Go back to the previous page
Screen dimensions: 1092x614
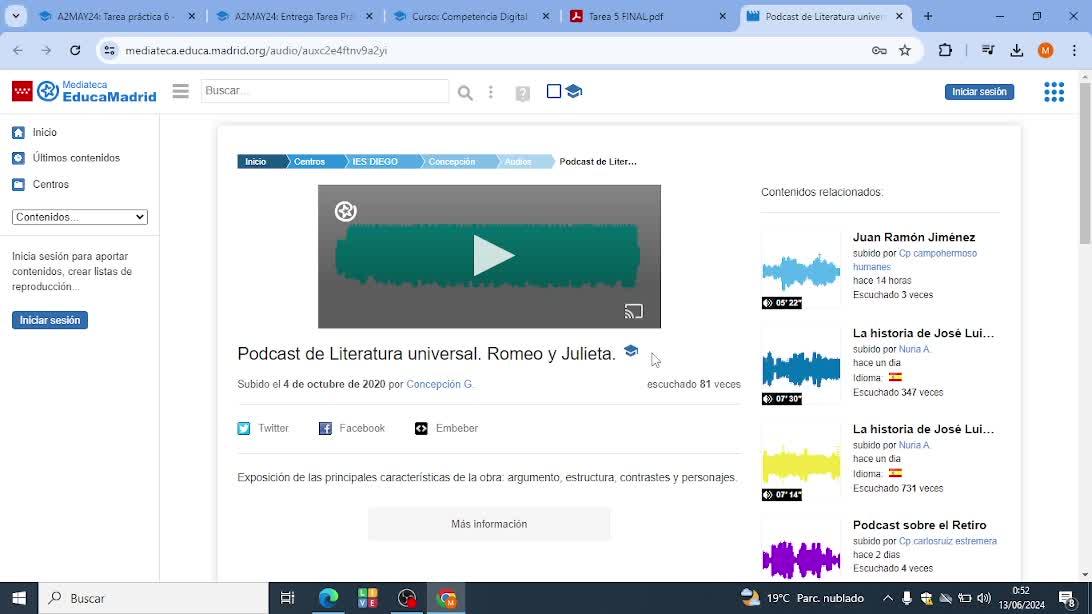(x=18, y=50)
